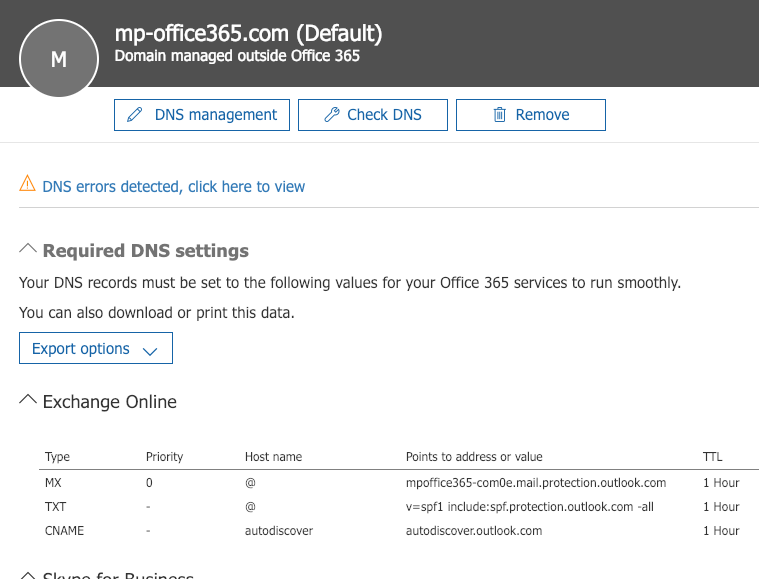Image resolution: width=759 pixels, height=579 pixels.
Task: Run Check DNS
Action: coord(373,115)
